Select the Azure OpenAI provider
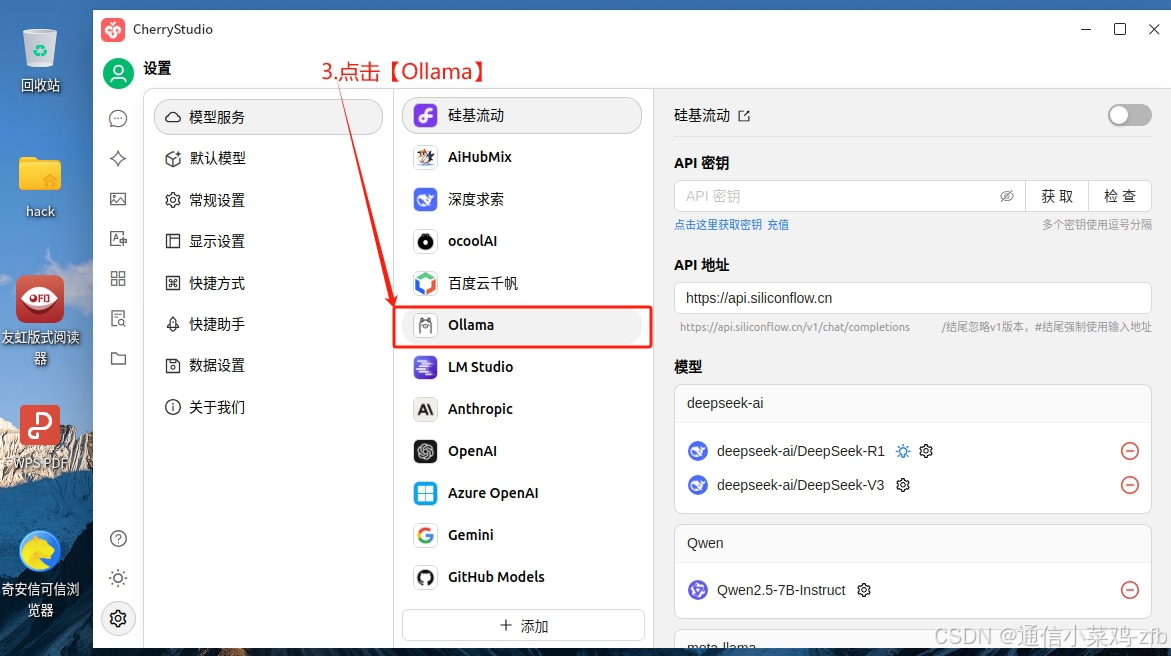Screen dimensions: 1171x656 pos(521,493)
